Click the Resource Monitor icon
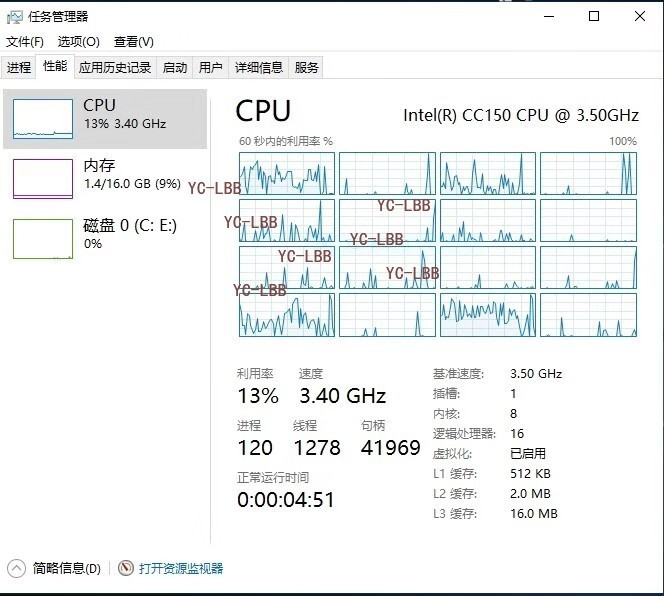 point(125,568)
